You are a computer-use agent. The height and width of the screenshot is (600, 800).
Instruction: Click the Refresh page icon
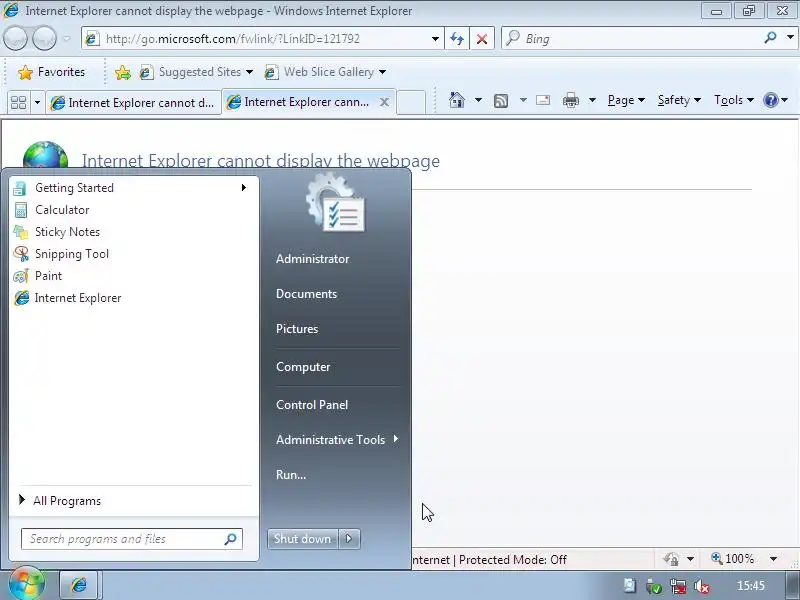(457, 39)
